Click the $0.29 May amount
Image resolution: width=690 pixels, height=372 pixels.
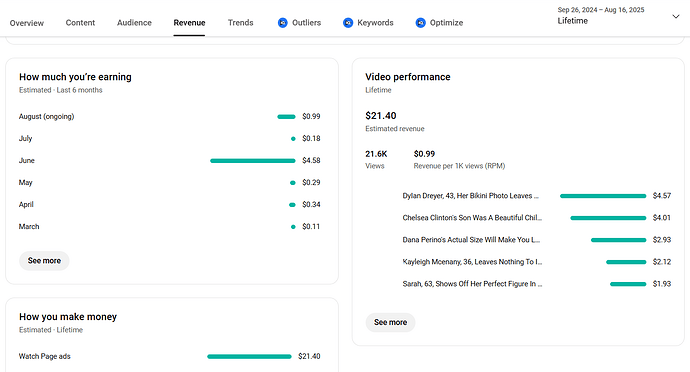(311, 182)
